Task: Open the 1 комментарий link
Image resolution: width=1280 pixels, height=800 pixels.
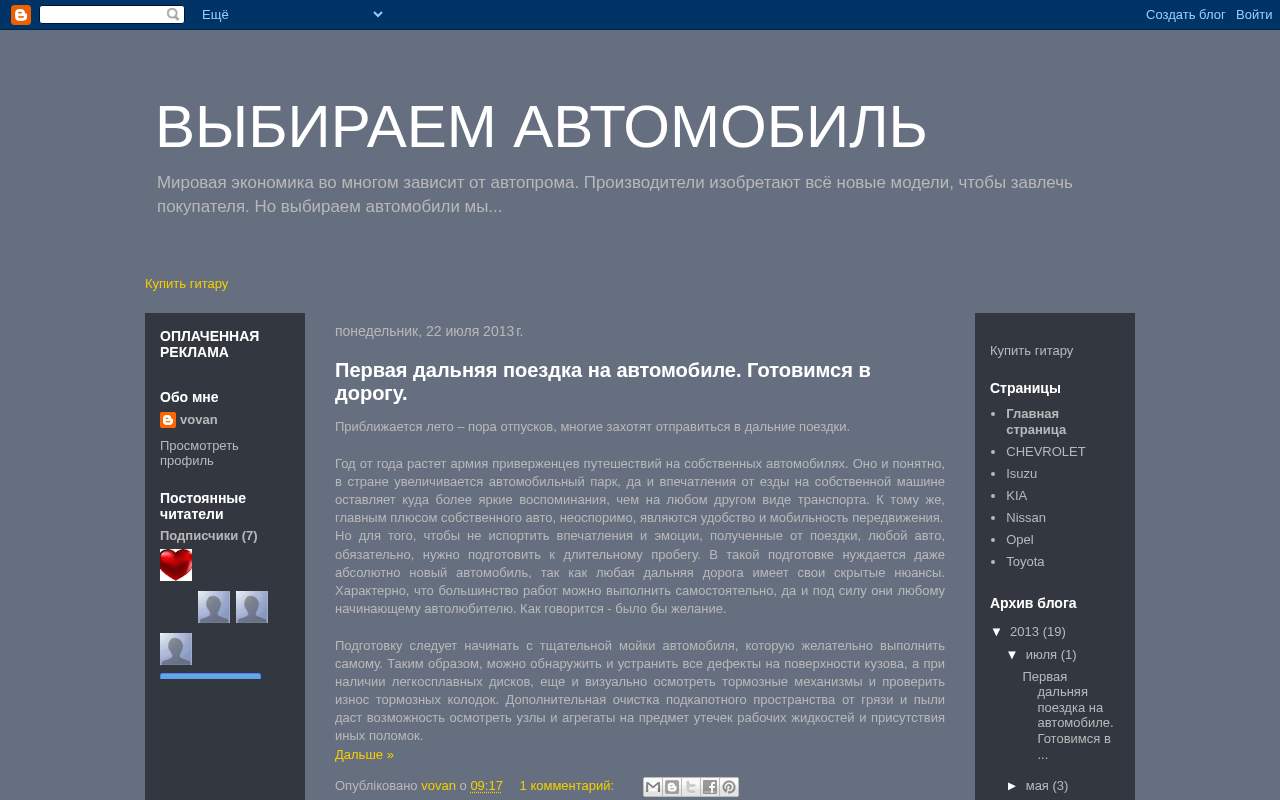Action: (x=567, y=786)
